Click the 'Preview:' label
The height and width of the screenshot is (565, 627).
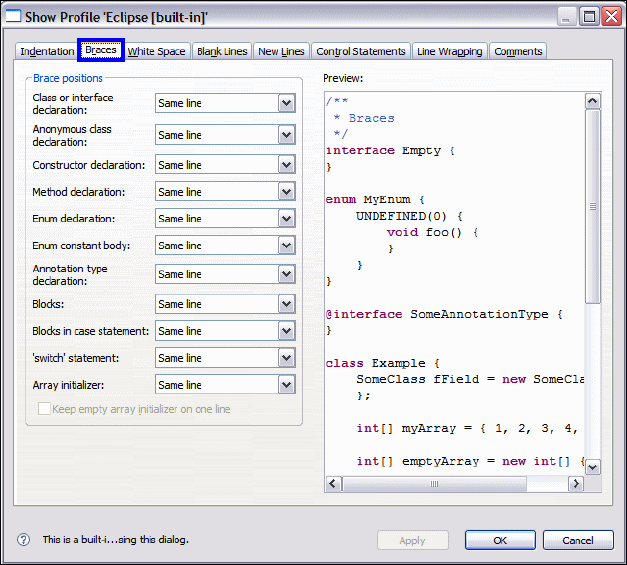(x=343, y=78)
